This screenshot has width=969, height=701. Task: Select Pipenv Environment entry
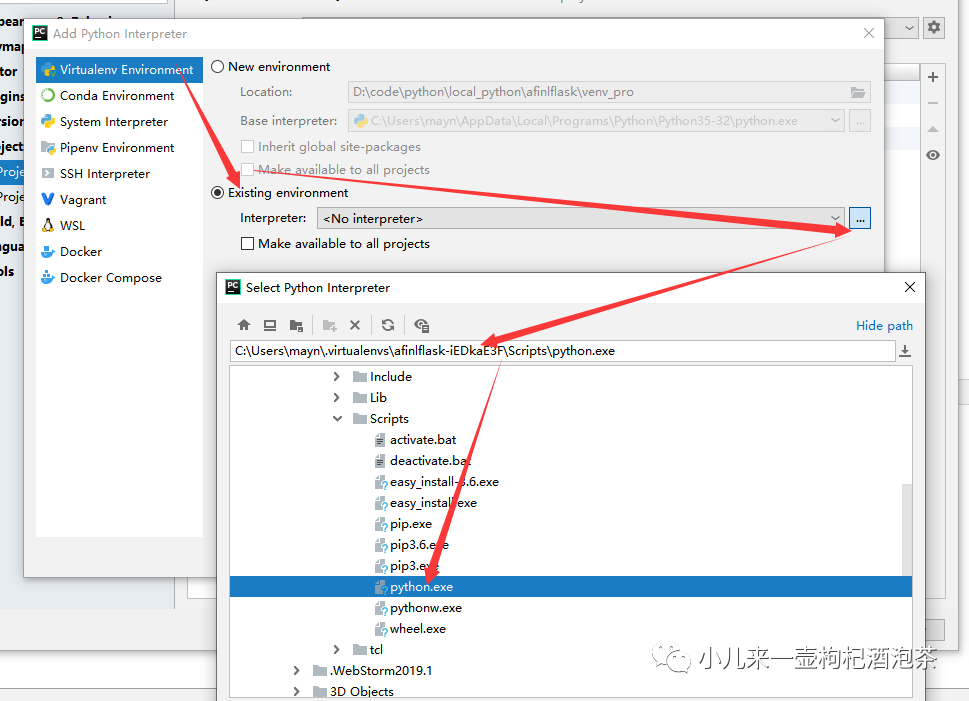(x=119, y=148)
